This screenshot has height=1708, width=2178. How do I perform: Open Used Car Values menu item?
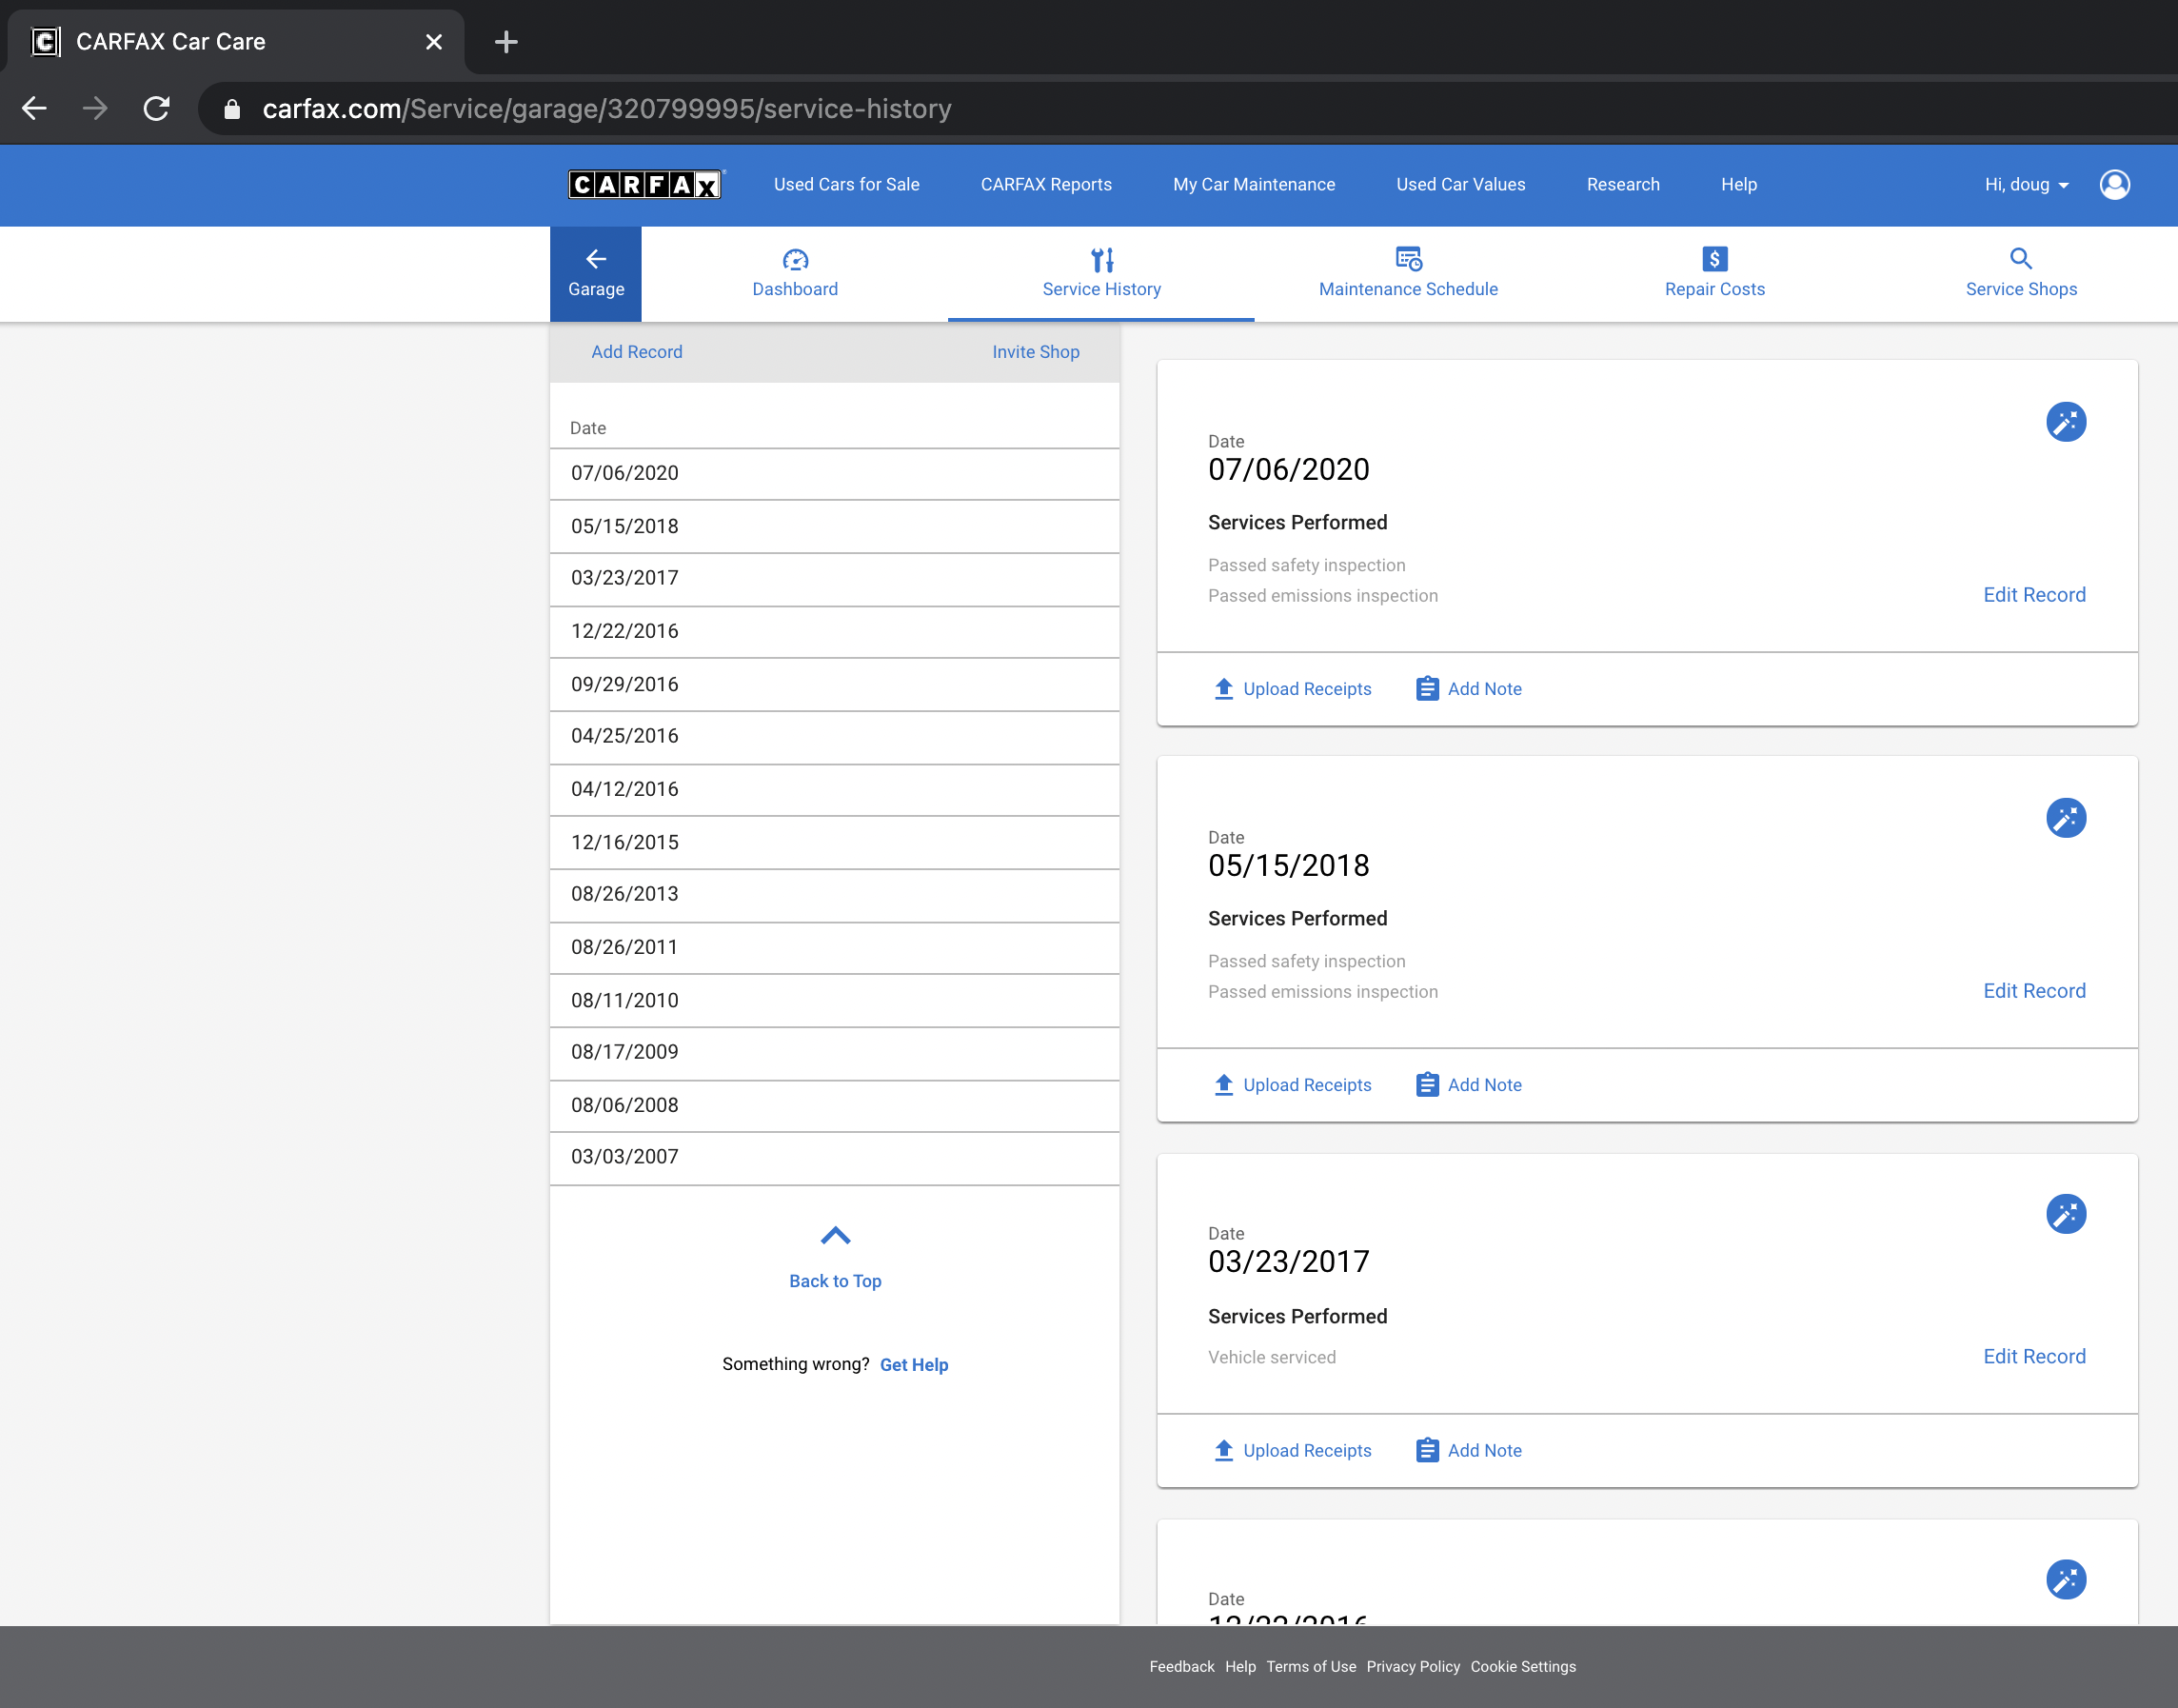click(x=1460, y=184)
